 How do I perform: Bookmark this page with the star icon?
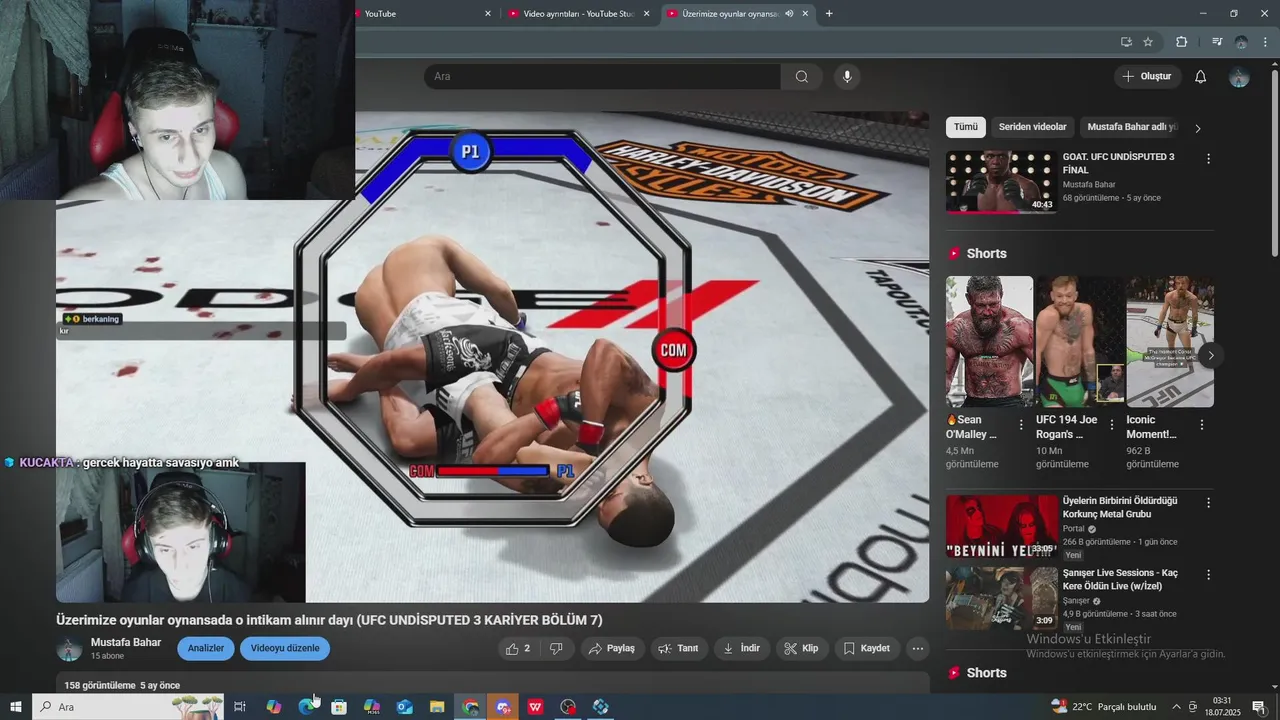tap(1148, 42)
